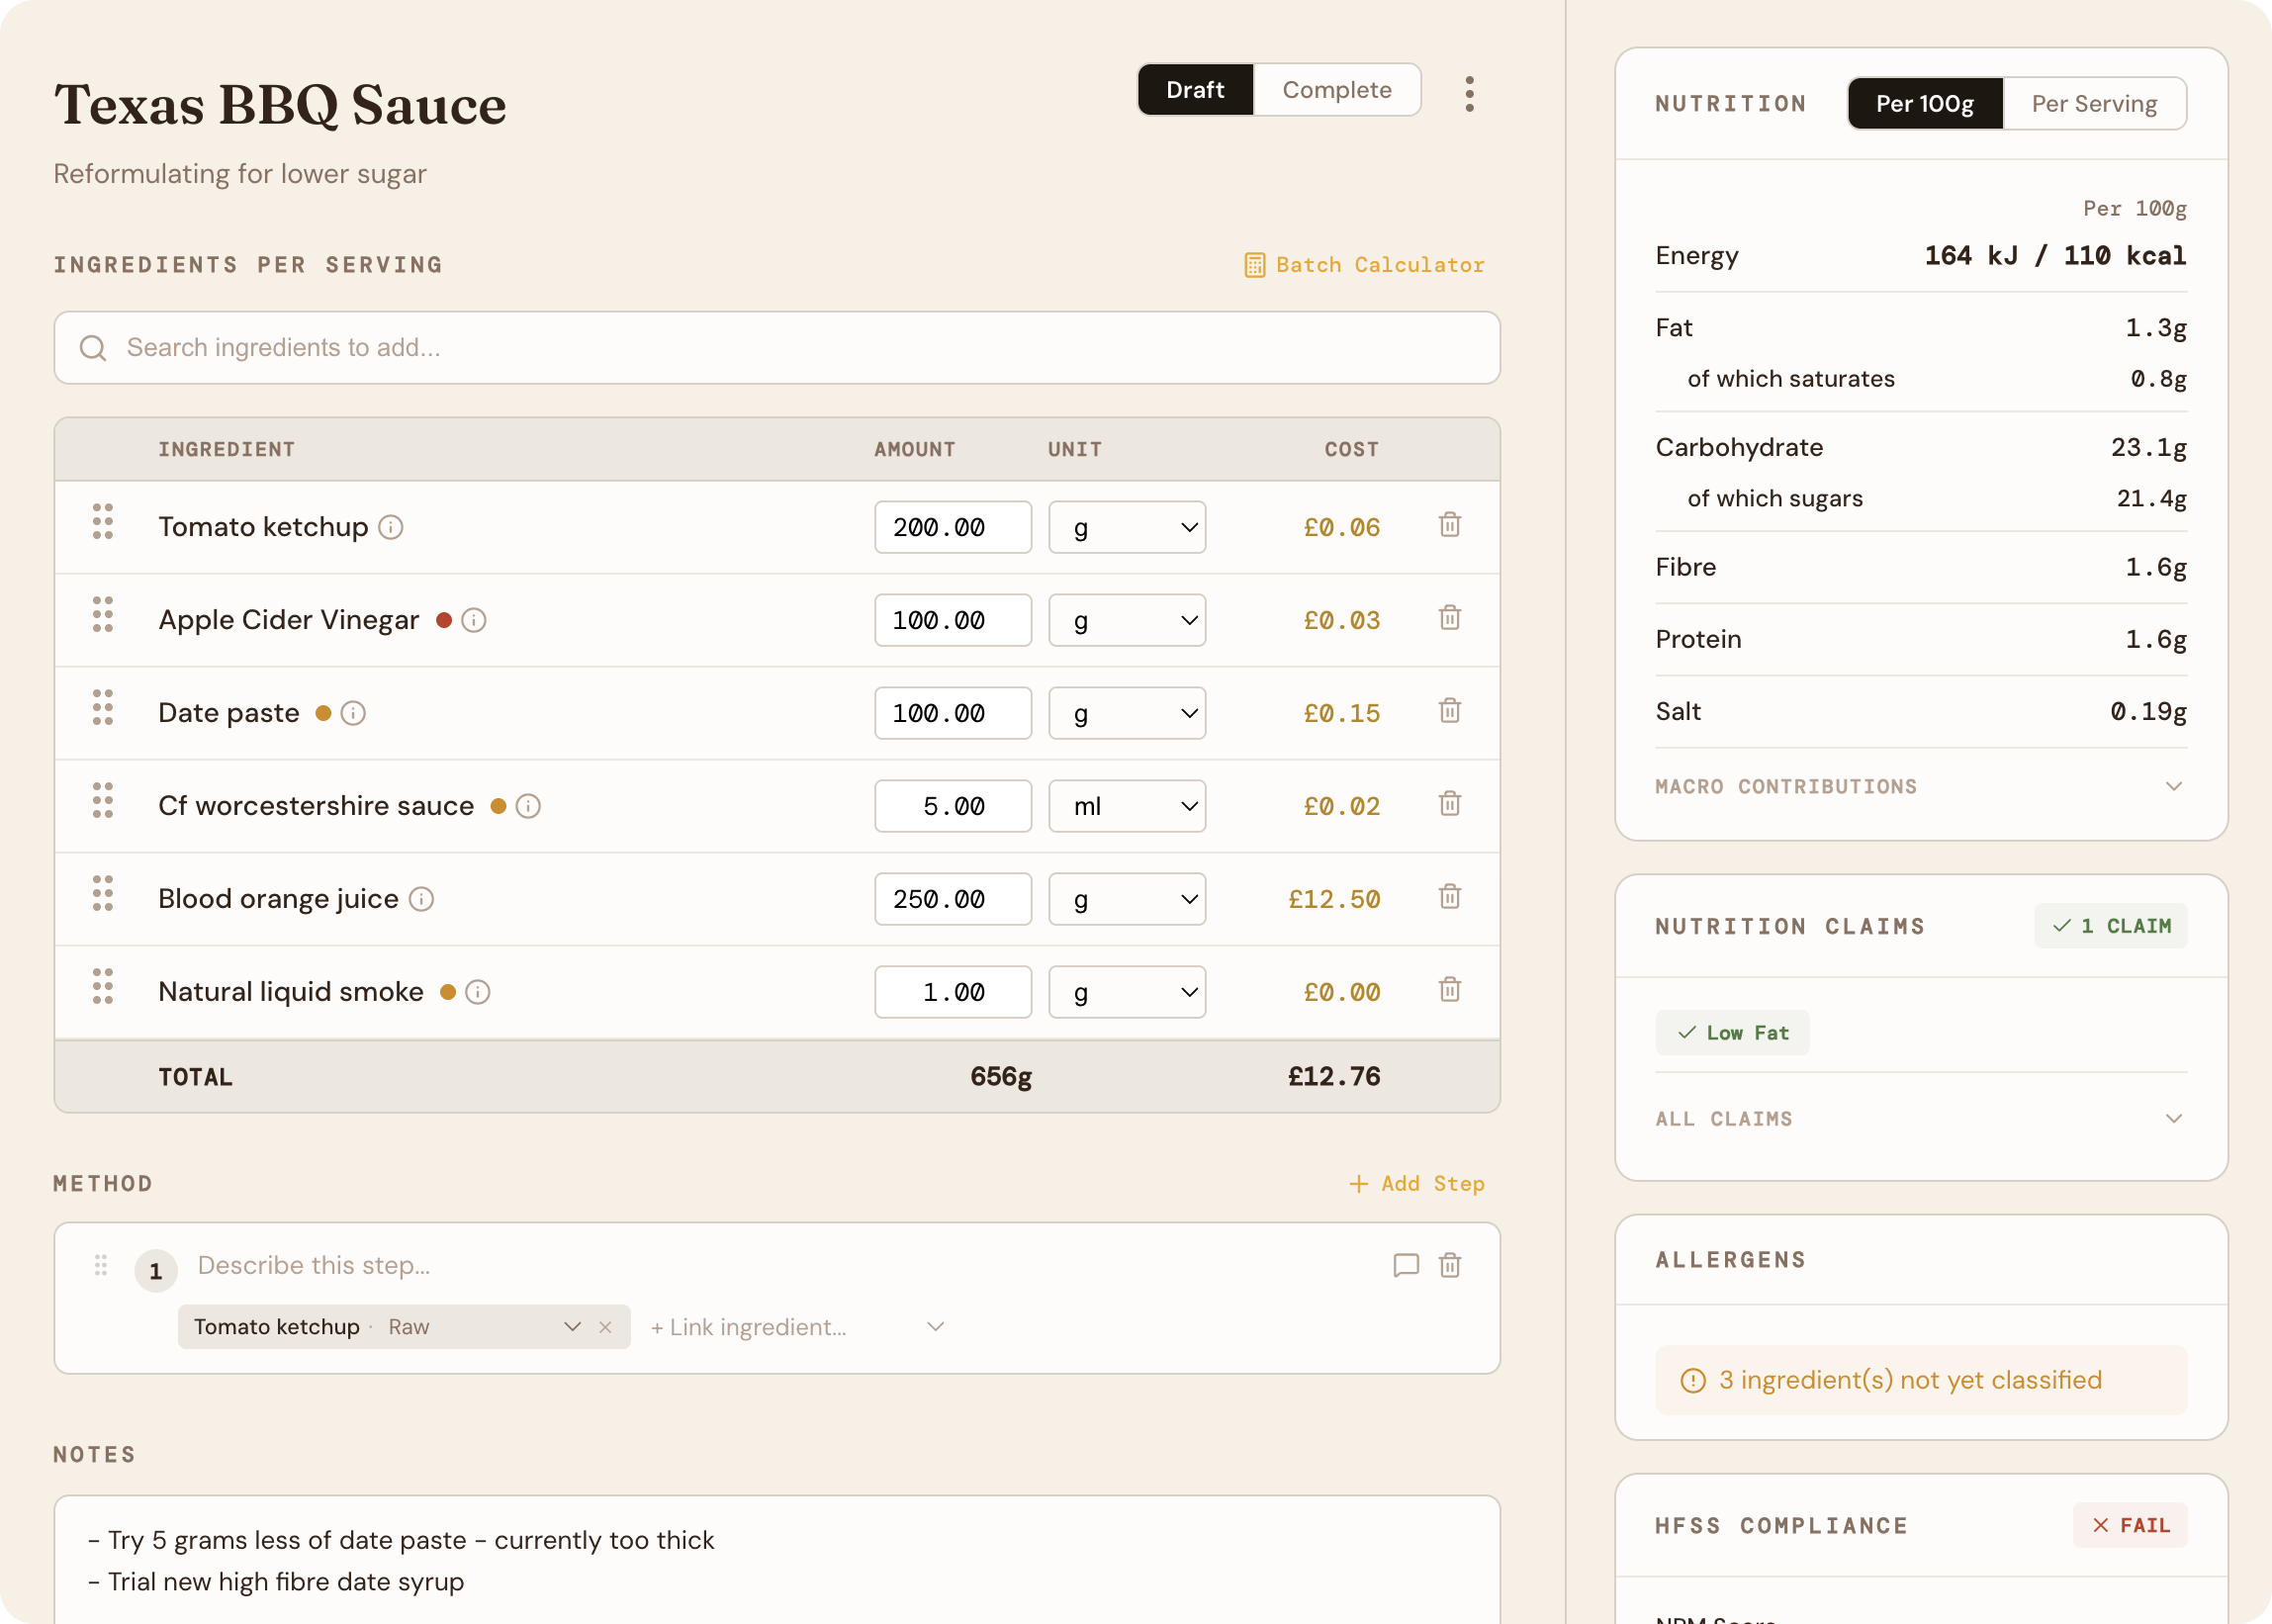Click the search magnifier in ingredient search

coord(93,347)
